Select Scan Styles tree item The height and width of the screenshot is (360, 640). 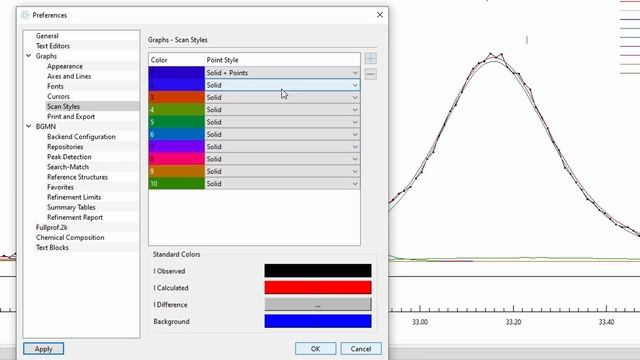(63, 106)
